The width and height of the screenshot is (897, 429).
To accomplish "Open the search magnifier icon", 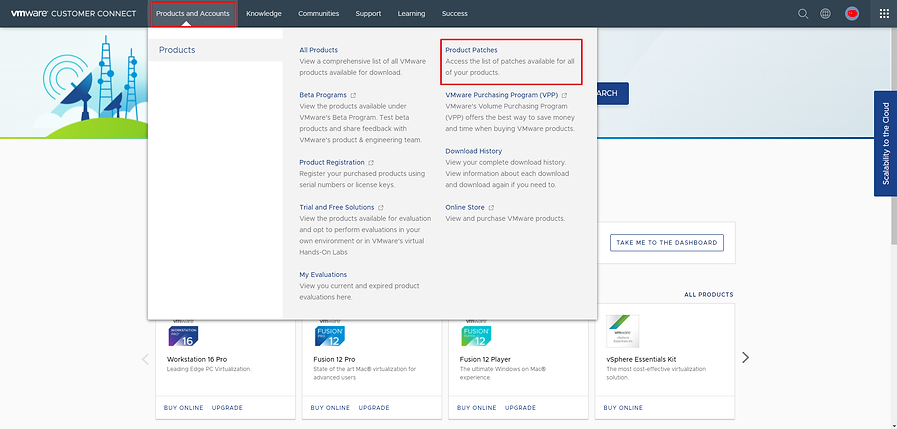I will coord(803,14).
